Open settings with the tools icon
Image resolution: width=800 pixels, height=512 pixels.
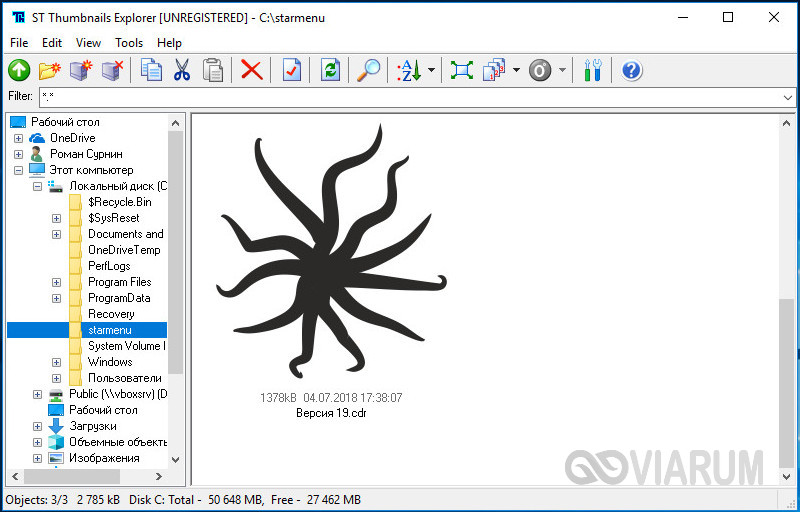coord(592,70)
